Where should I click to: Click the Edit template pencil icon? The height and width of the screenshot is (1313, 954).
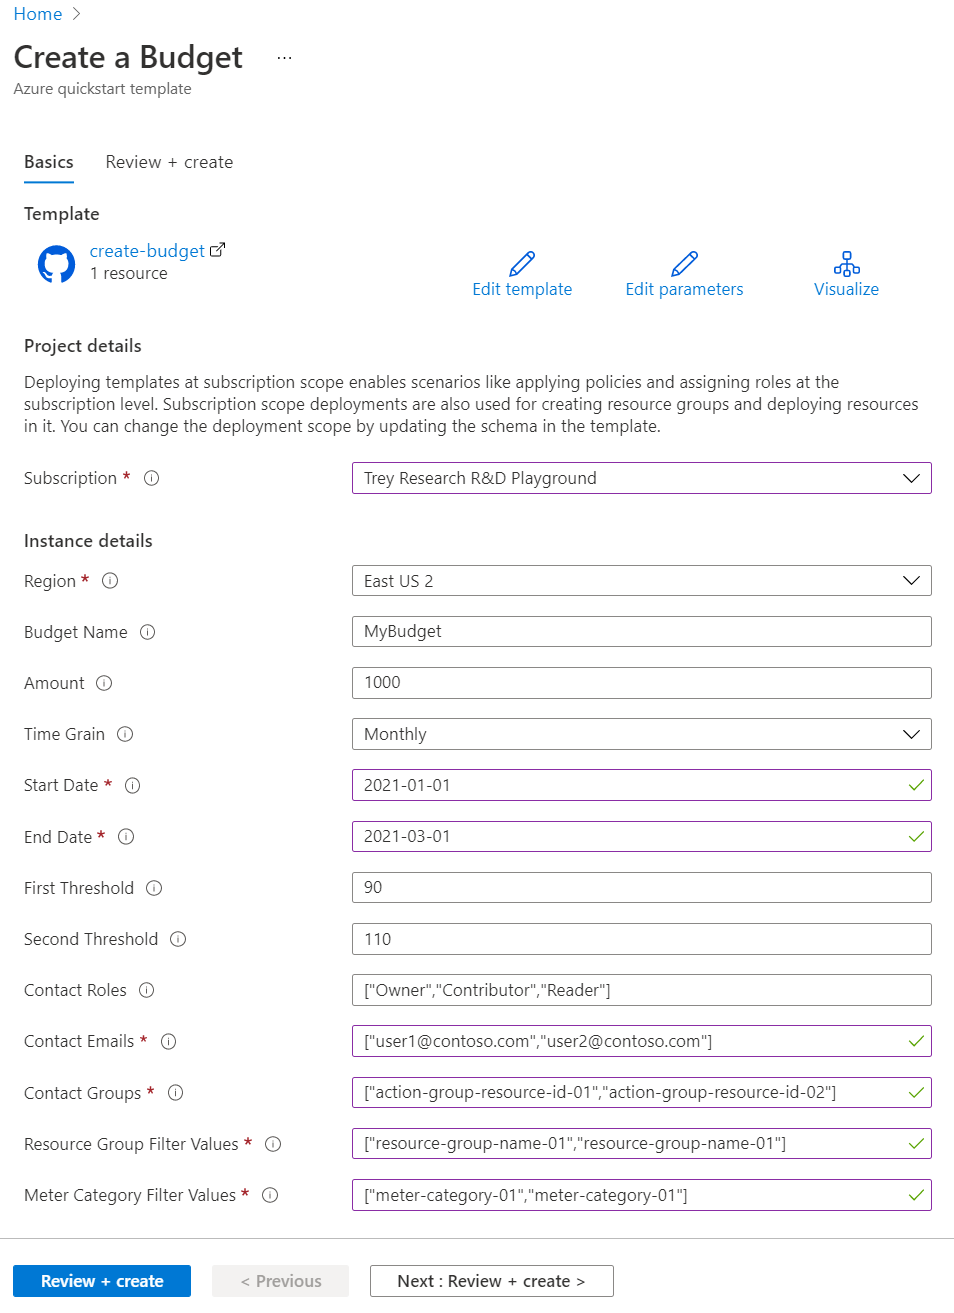[522, 264]
